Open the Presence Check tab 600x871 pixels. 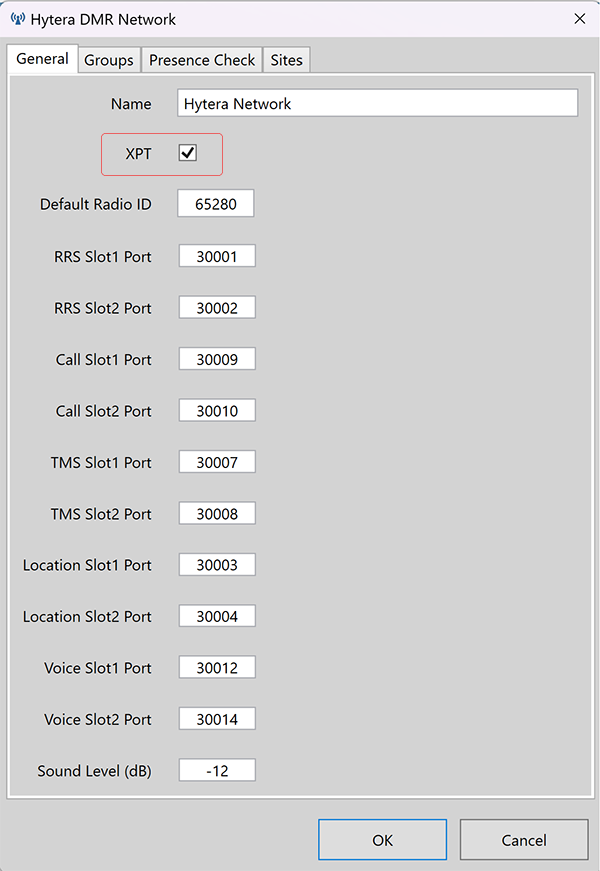coord(201,60)
